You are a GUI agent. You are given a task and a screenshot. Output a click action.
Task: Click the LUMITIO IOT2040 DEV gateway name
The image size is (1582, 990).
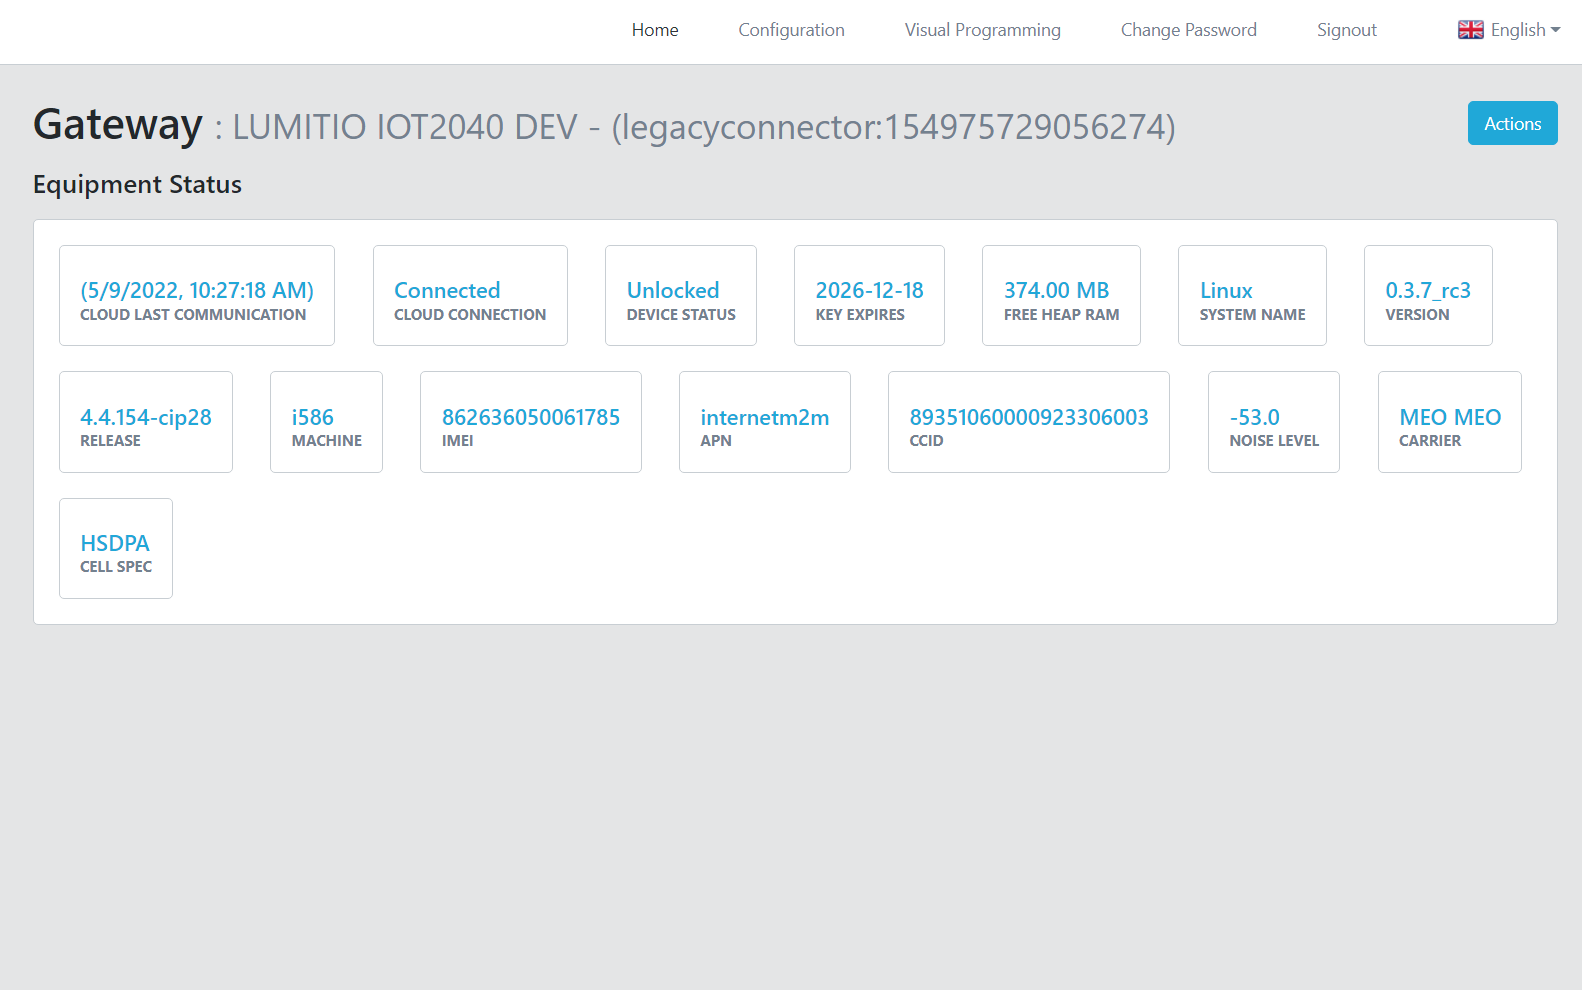click(x=405, y=127)
